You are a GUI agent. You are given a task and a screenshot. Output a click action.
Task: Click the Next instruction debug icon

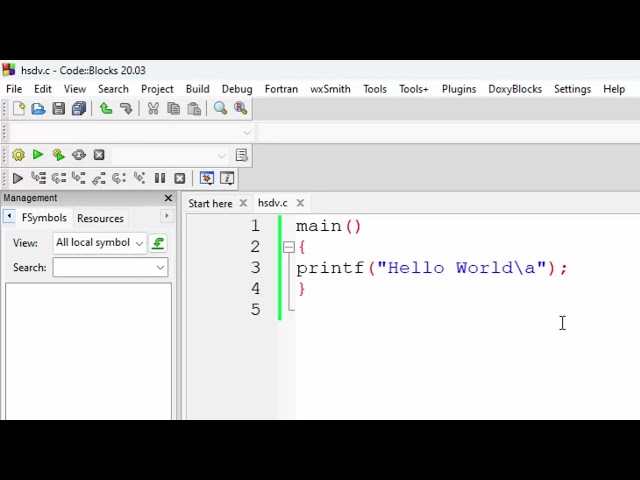point(119,178)
